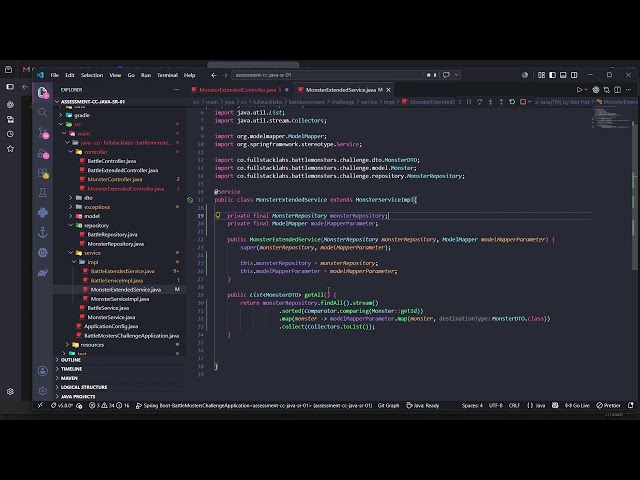Click the command center search field
Screen dimensions: 640x480
click(x=329, y=75)
